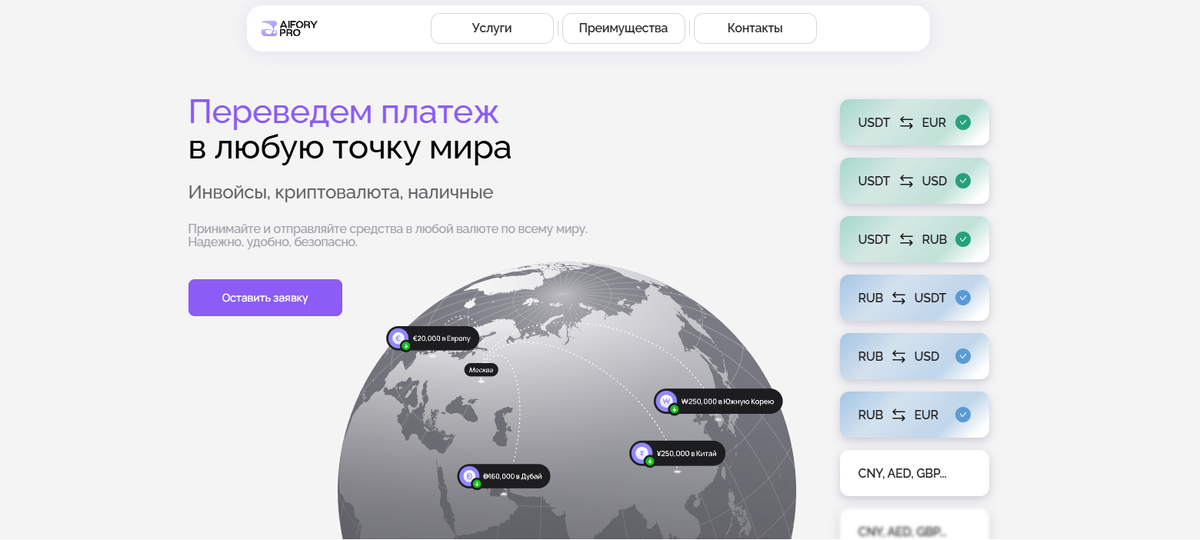Viewport: 1200px width, 540px height.
Task: Click swap arrows icon on RUB USD card
Action: (898, 356)
